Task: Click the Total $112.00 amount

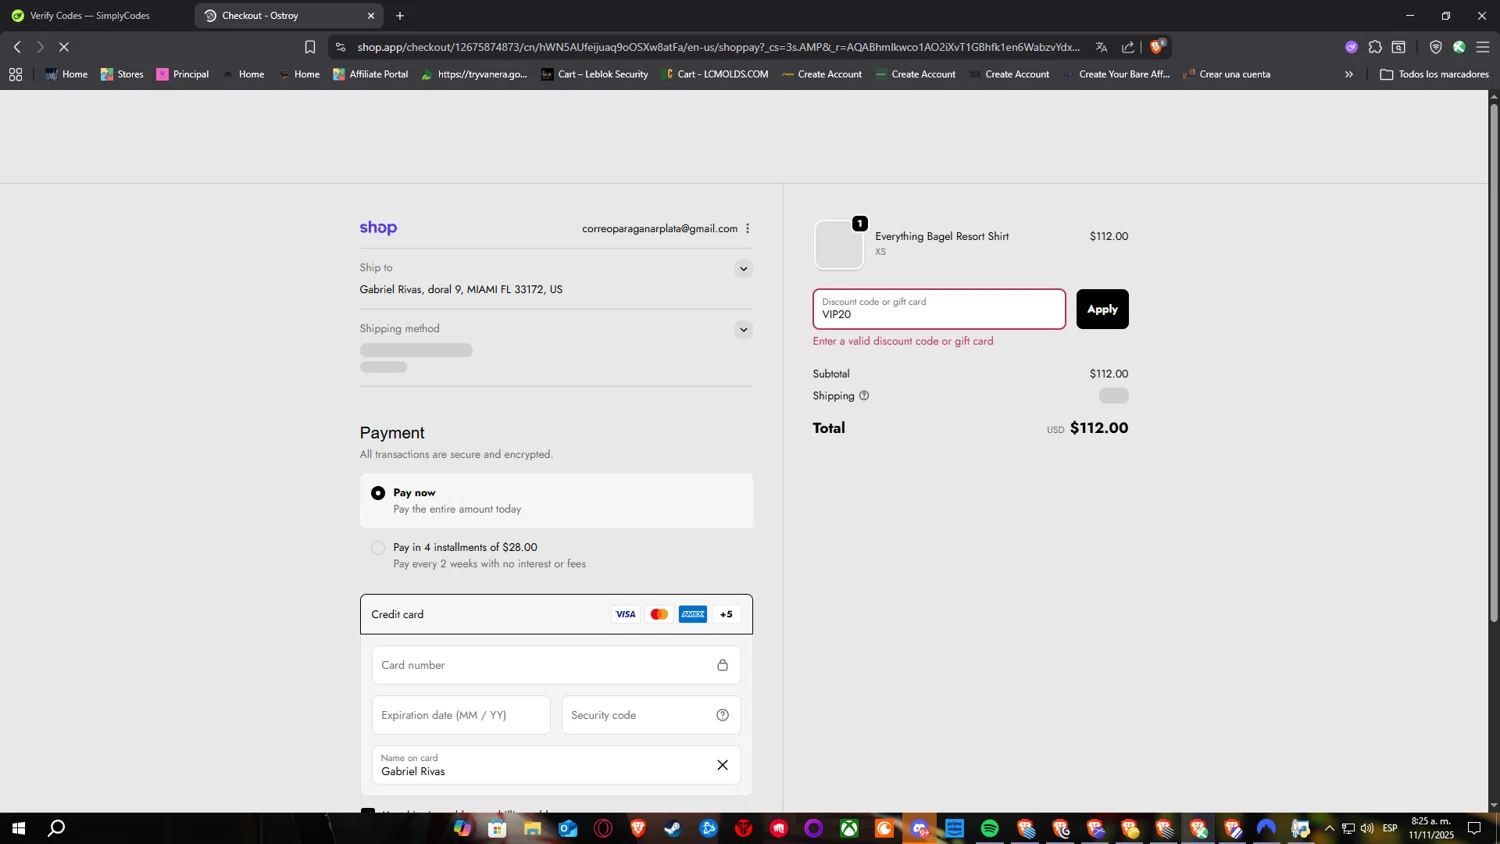Action: [x=1099, y=428]
